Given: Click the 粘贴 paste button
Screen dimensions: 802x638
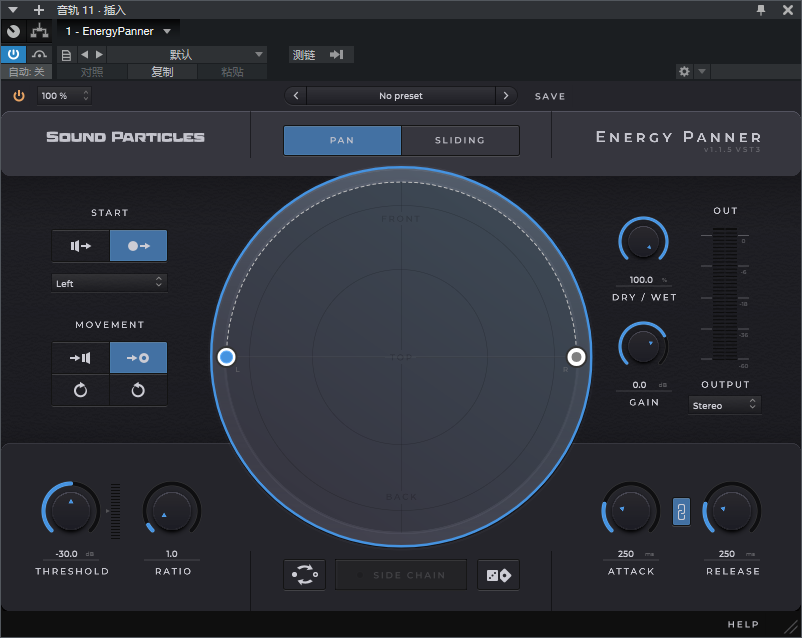Looking at the screenshot, I should [x=232, y=72].
